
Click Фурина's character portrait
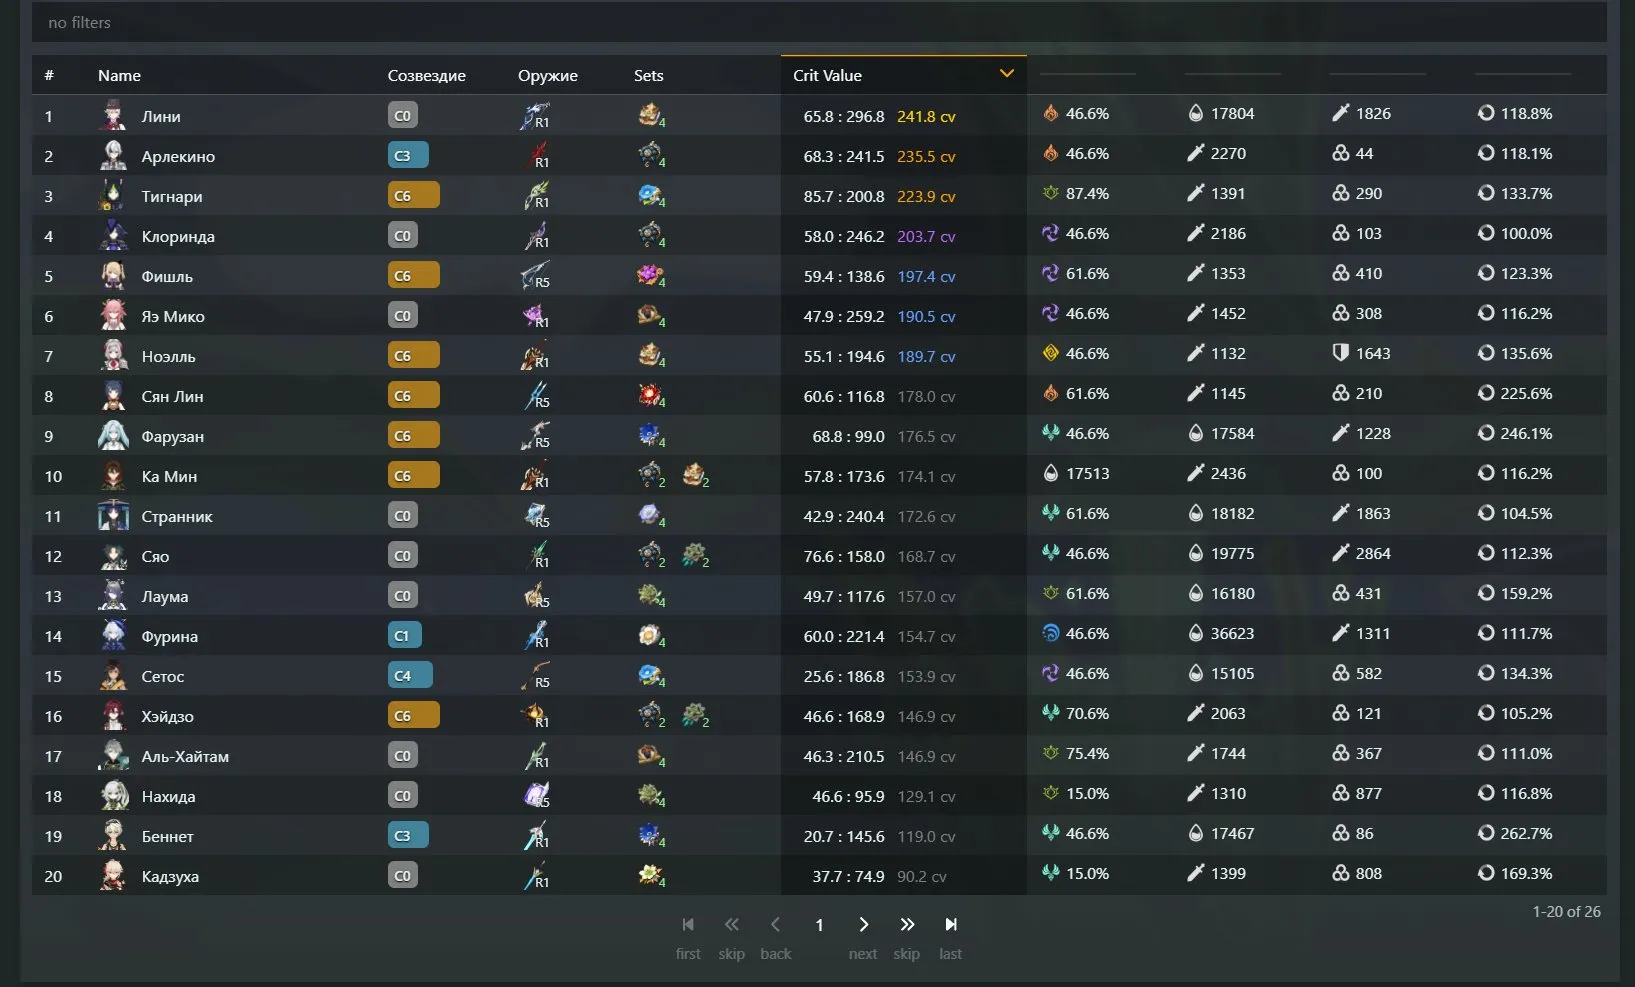click(113, 636)
